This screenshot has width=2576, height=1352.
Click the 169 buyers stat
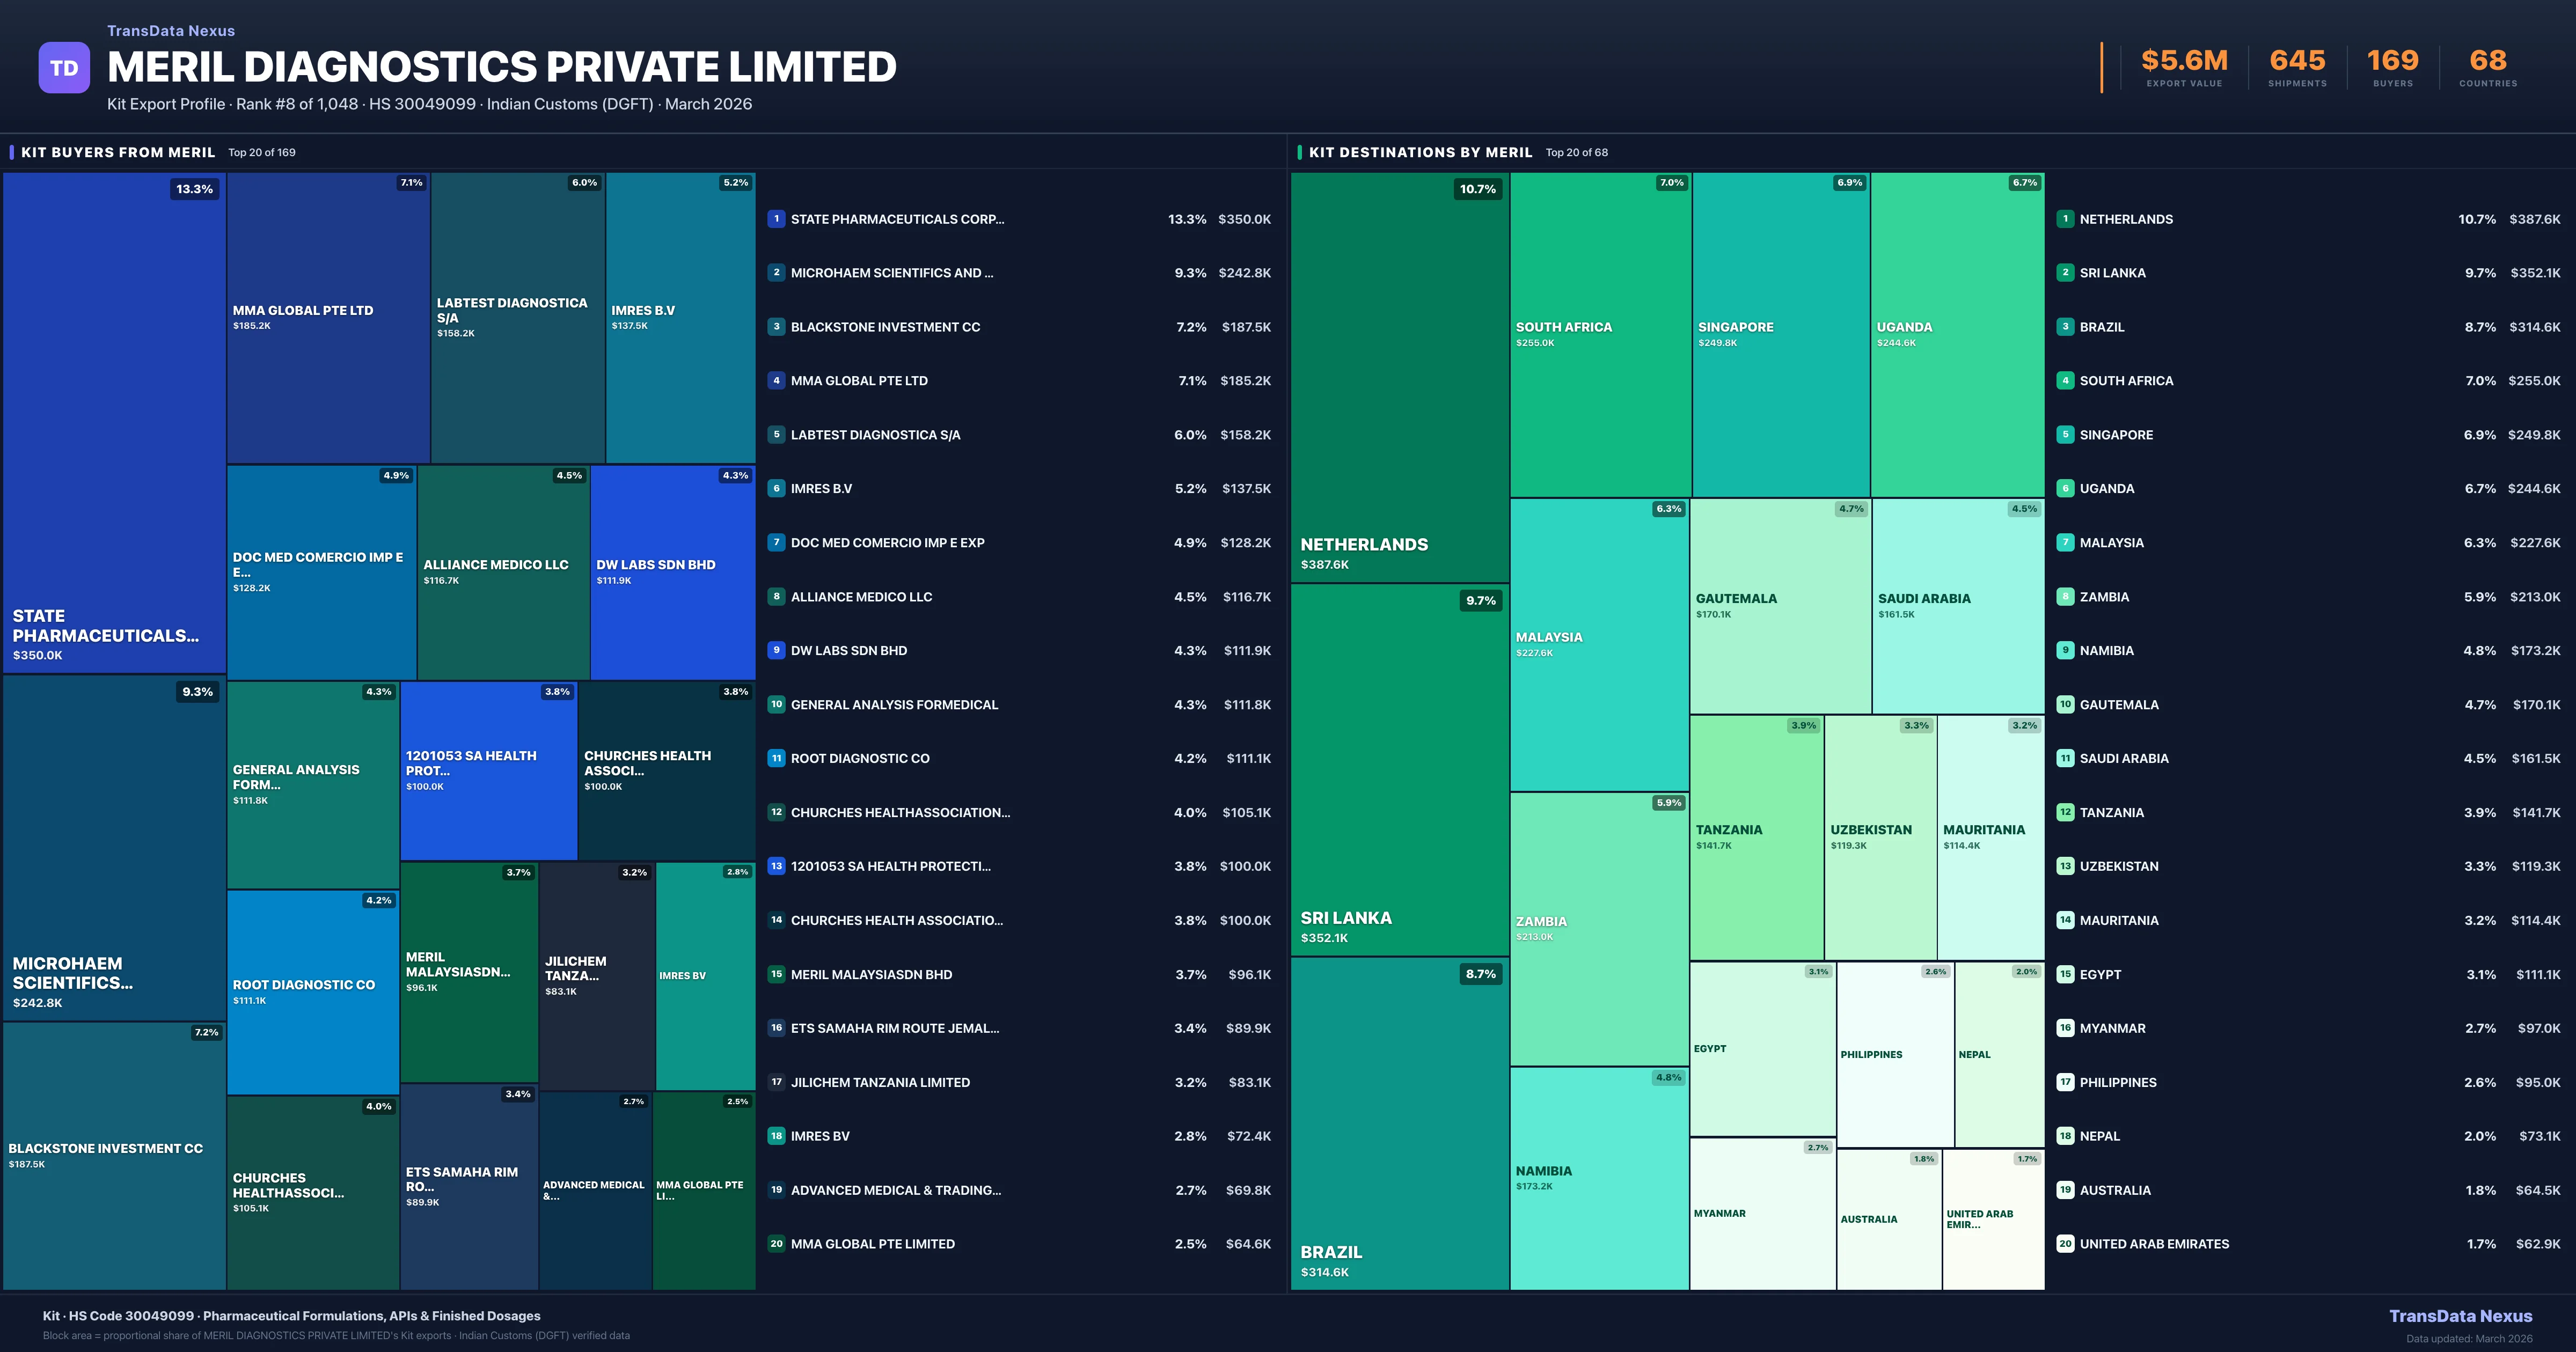pyautogui.click(x=2392, y=61)
